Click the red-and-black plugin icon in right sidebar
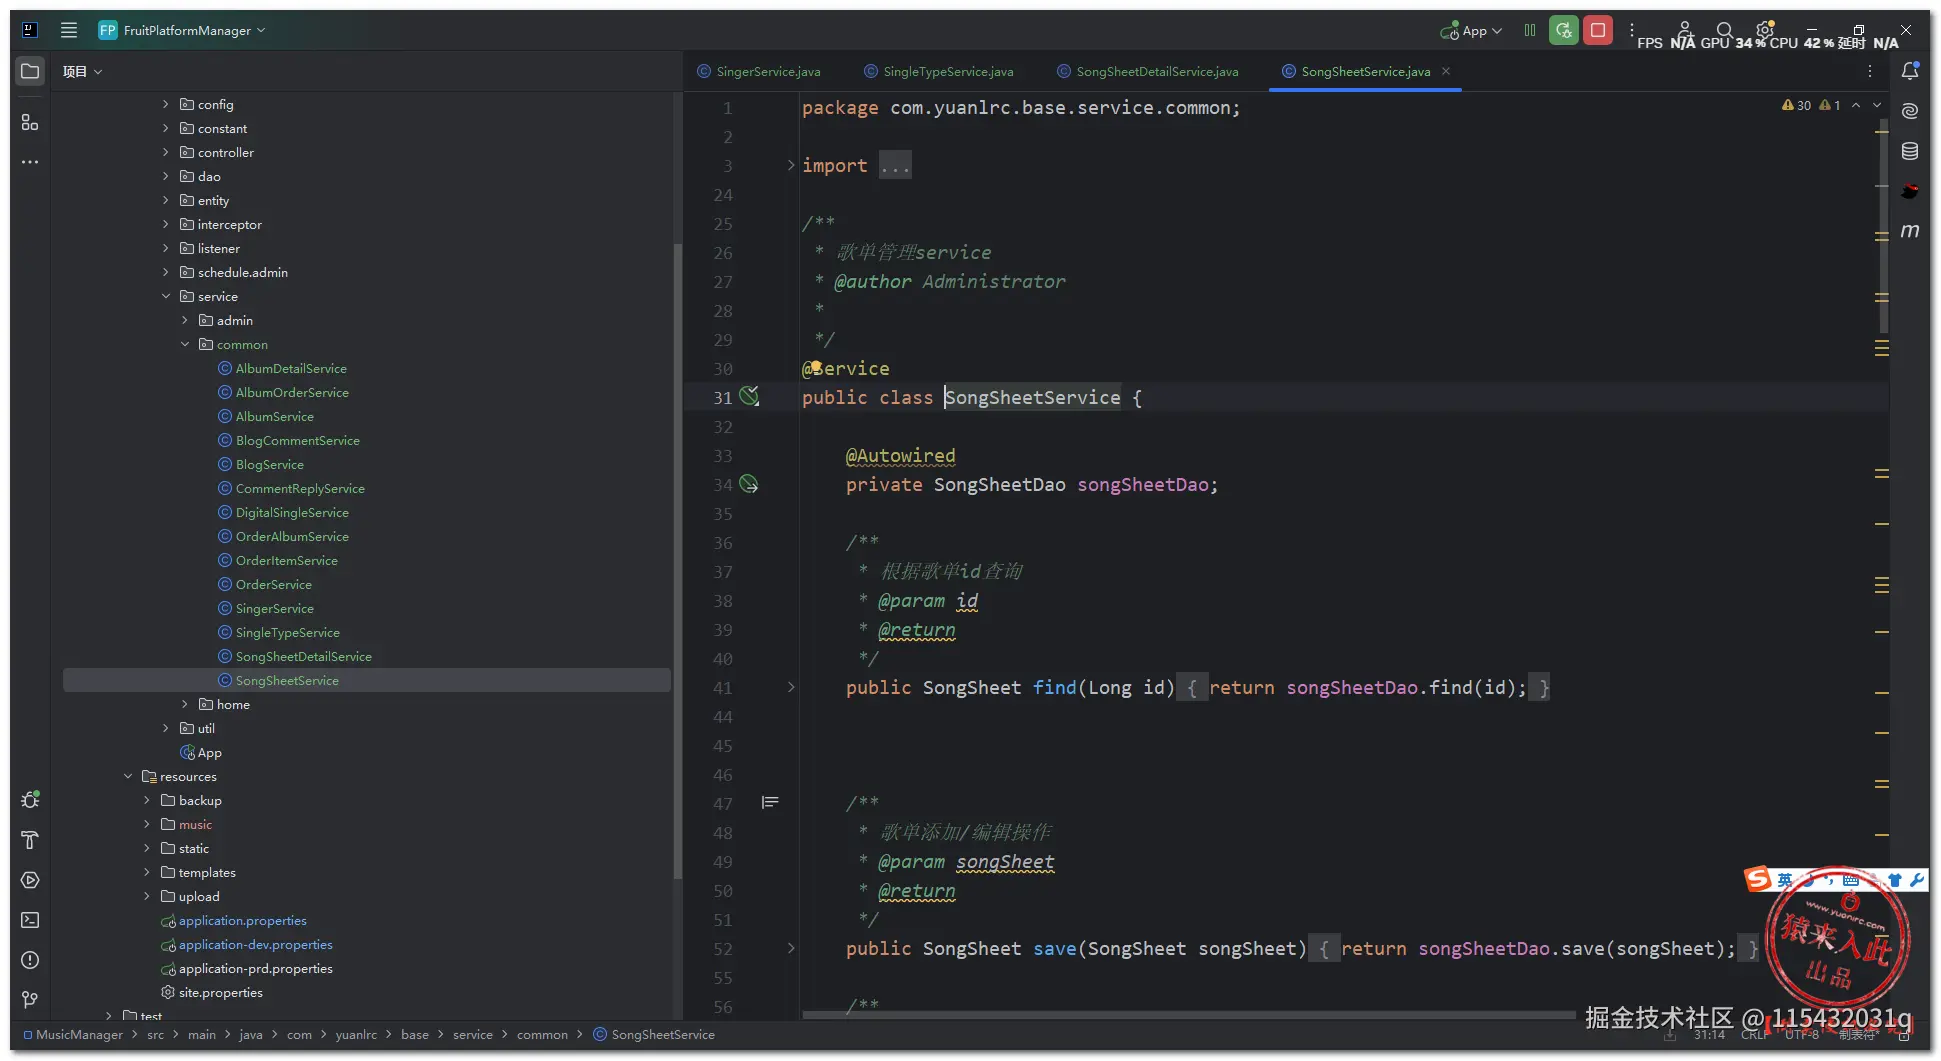Image resolution: width=1941 pixels, height=1061 pixels. pos(1910,191)
